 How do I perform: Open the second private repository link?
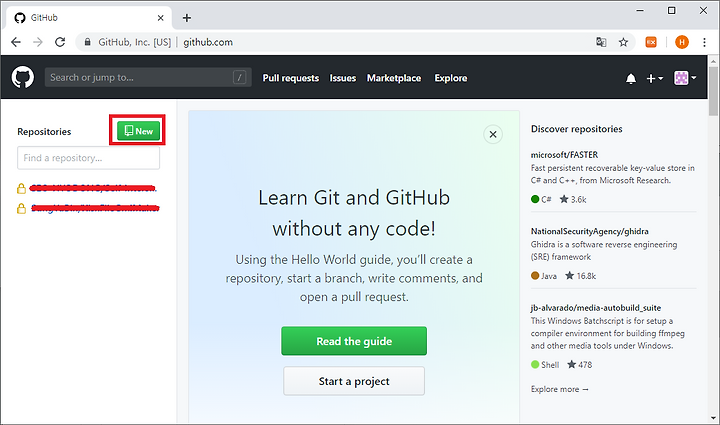(x=95, y=208)
